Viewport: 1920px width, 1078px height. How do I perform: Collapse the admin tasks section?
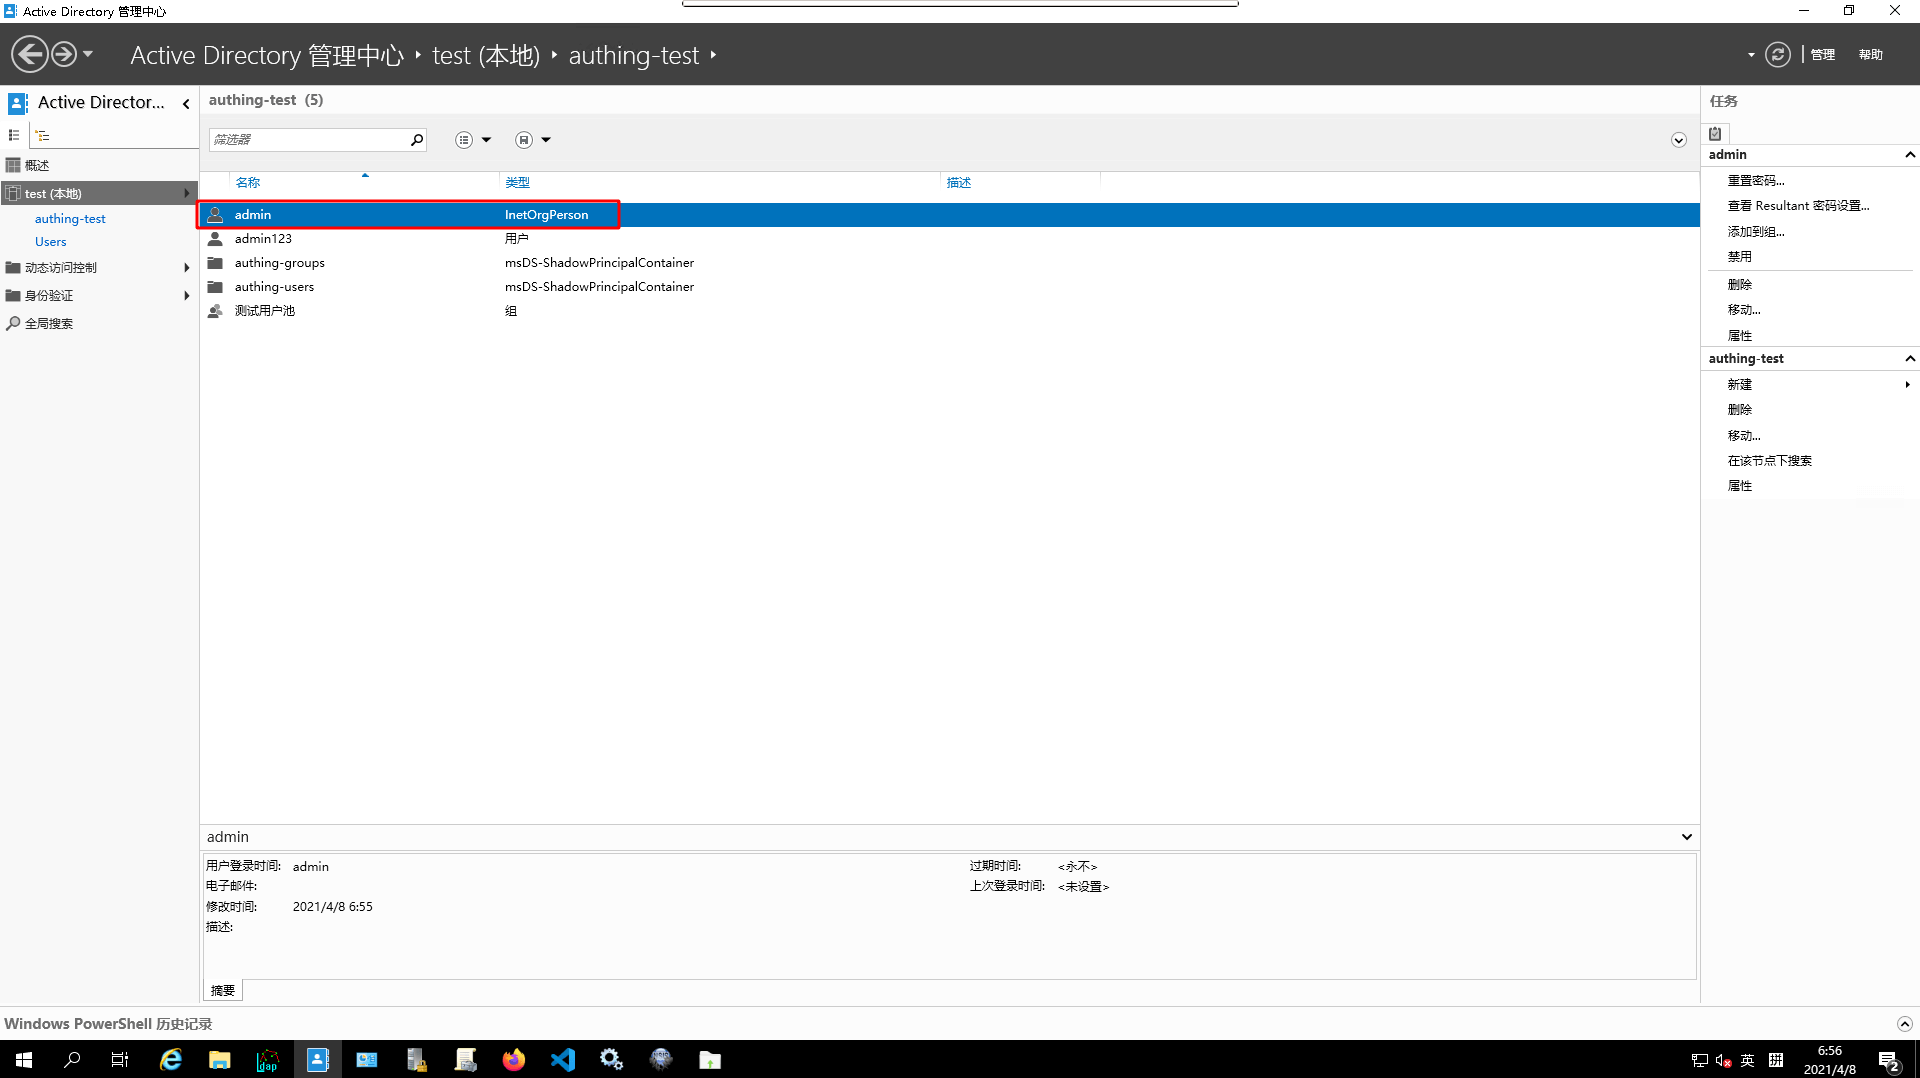click(1909, 155)
